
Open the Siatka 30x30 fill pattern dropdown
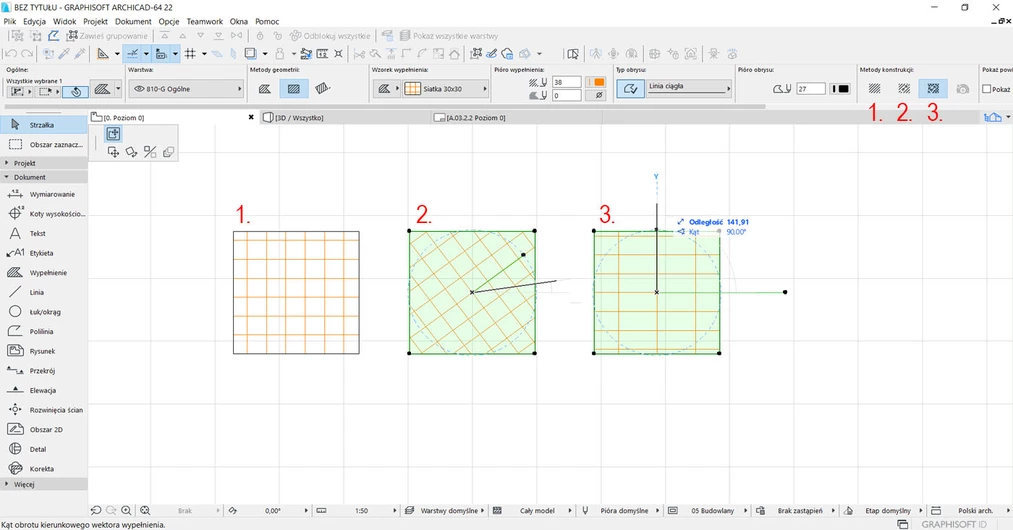coord(446,89)
